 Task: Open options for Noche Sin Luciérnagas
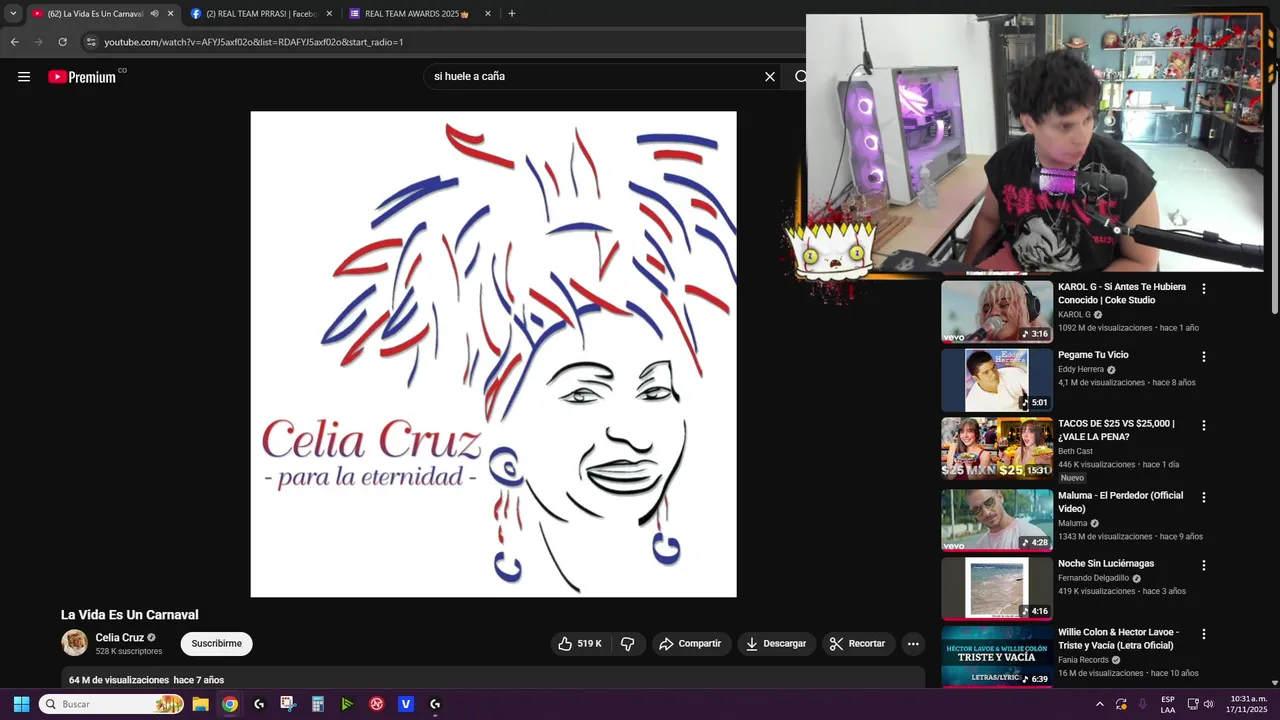pyautogui.click(x=1204, y=566)
